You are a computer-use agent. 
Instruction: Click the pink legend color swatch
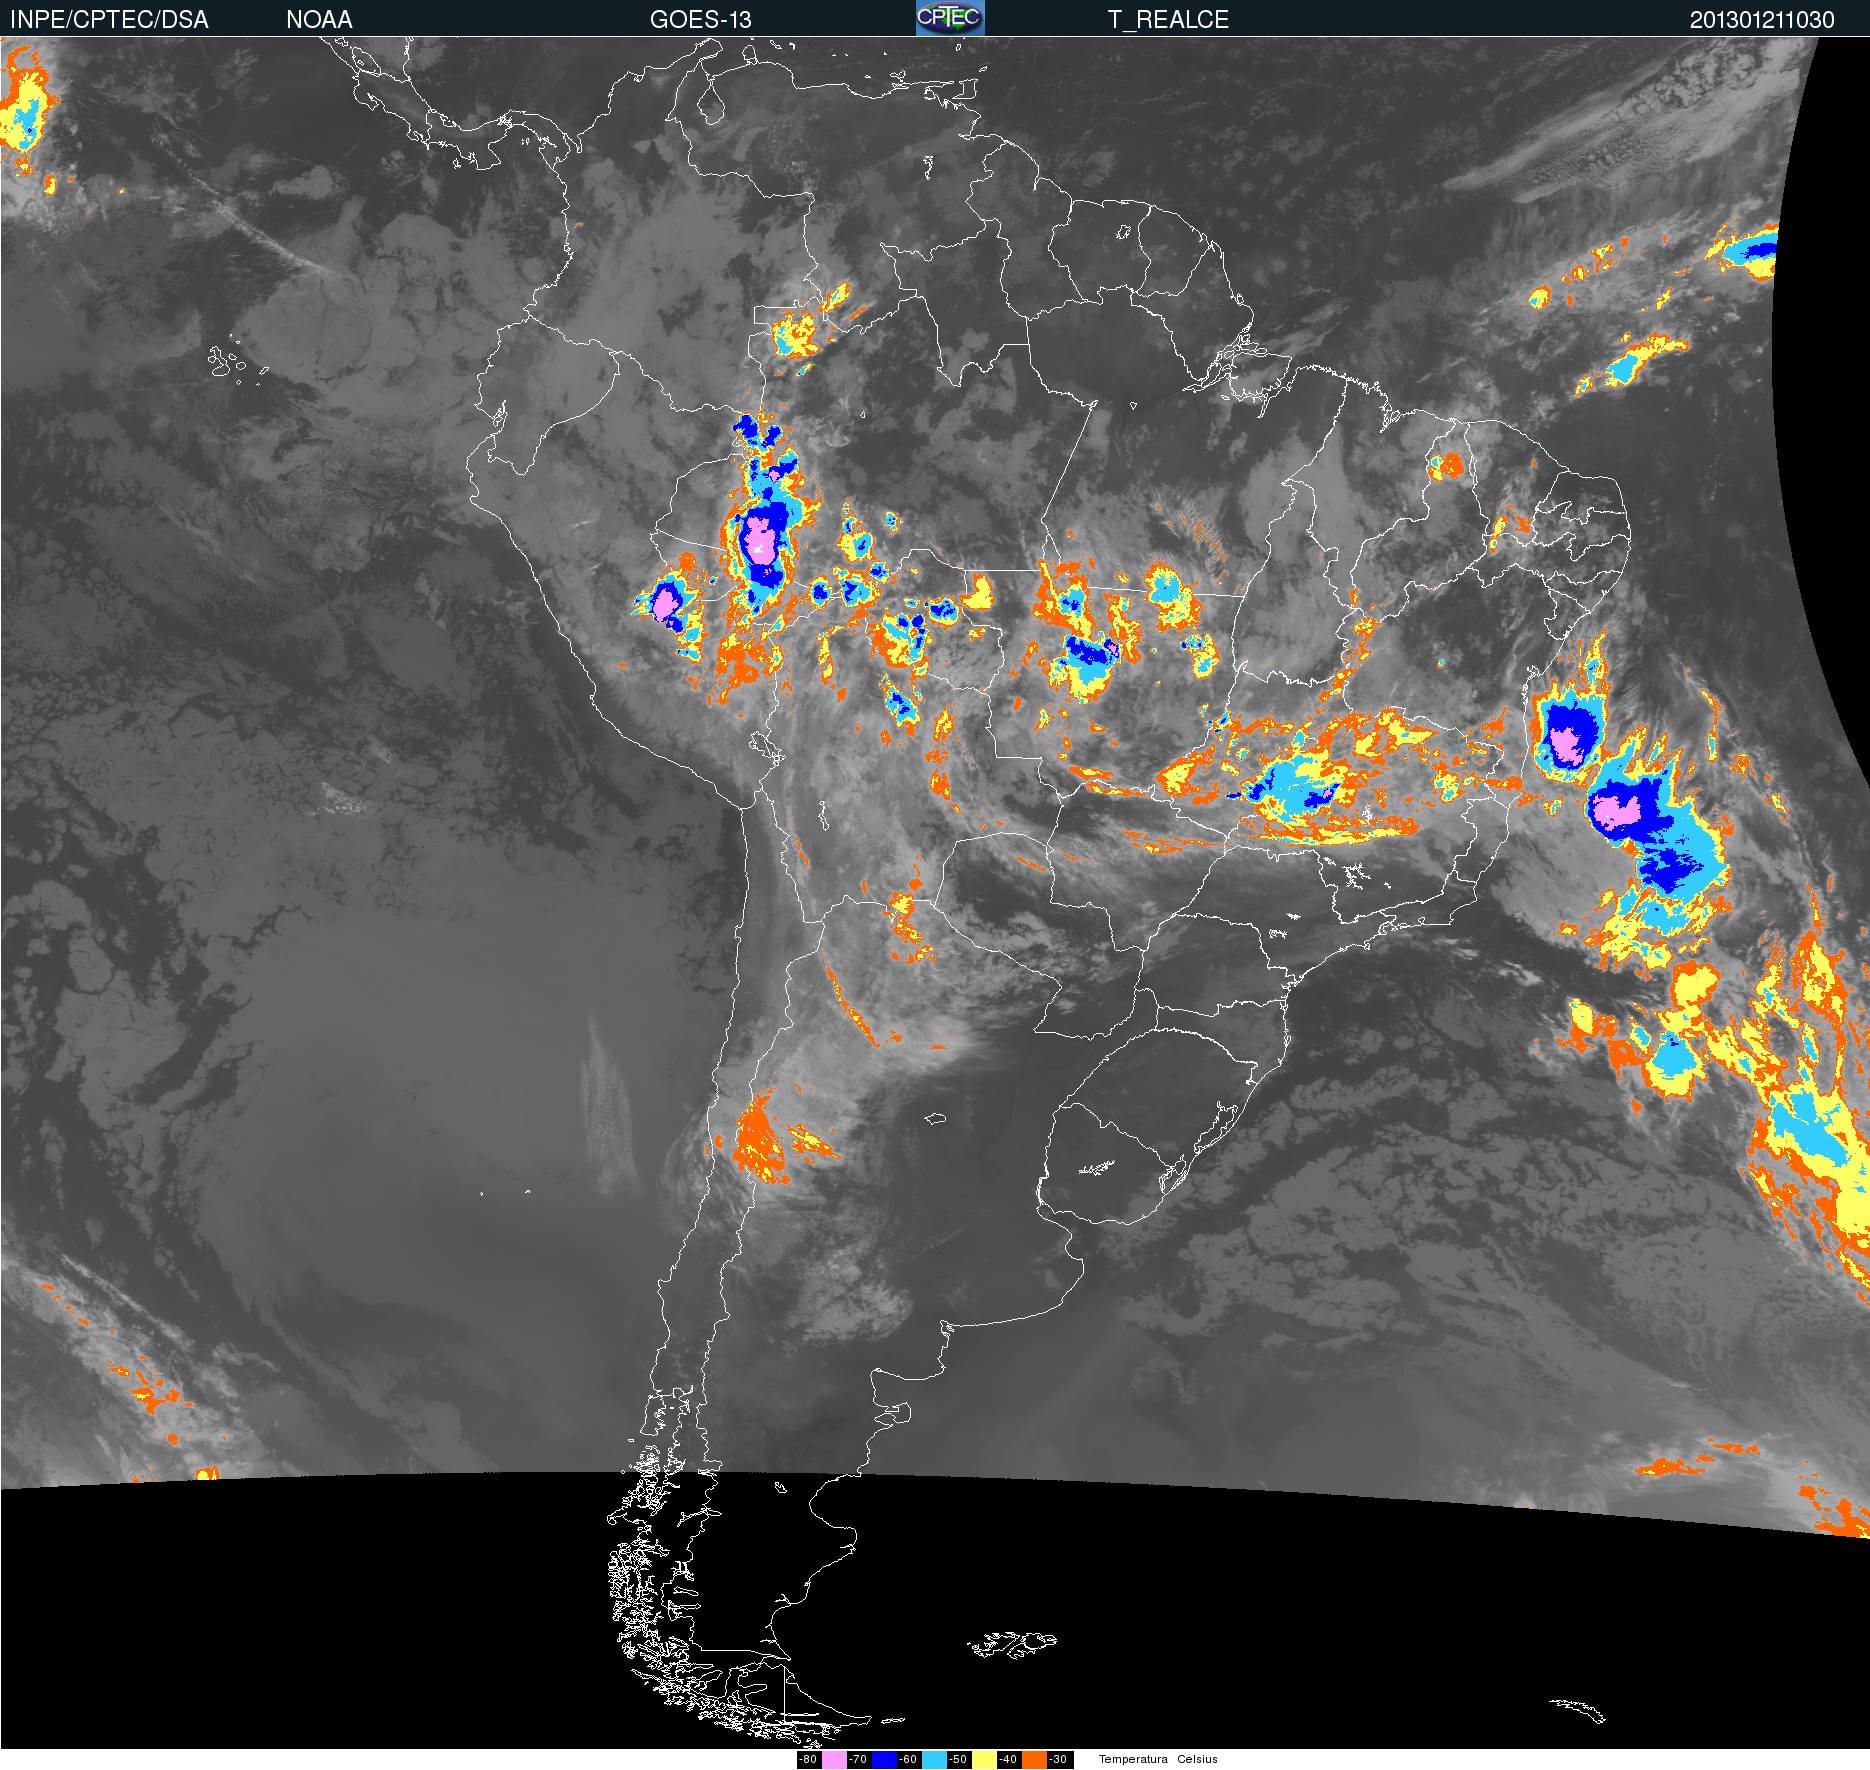[834, 1760]
